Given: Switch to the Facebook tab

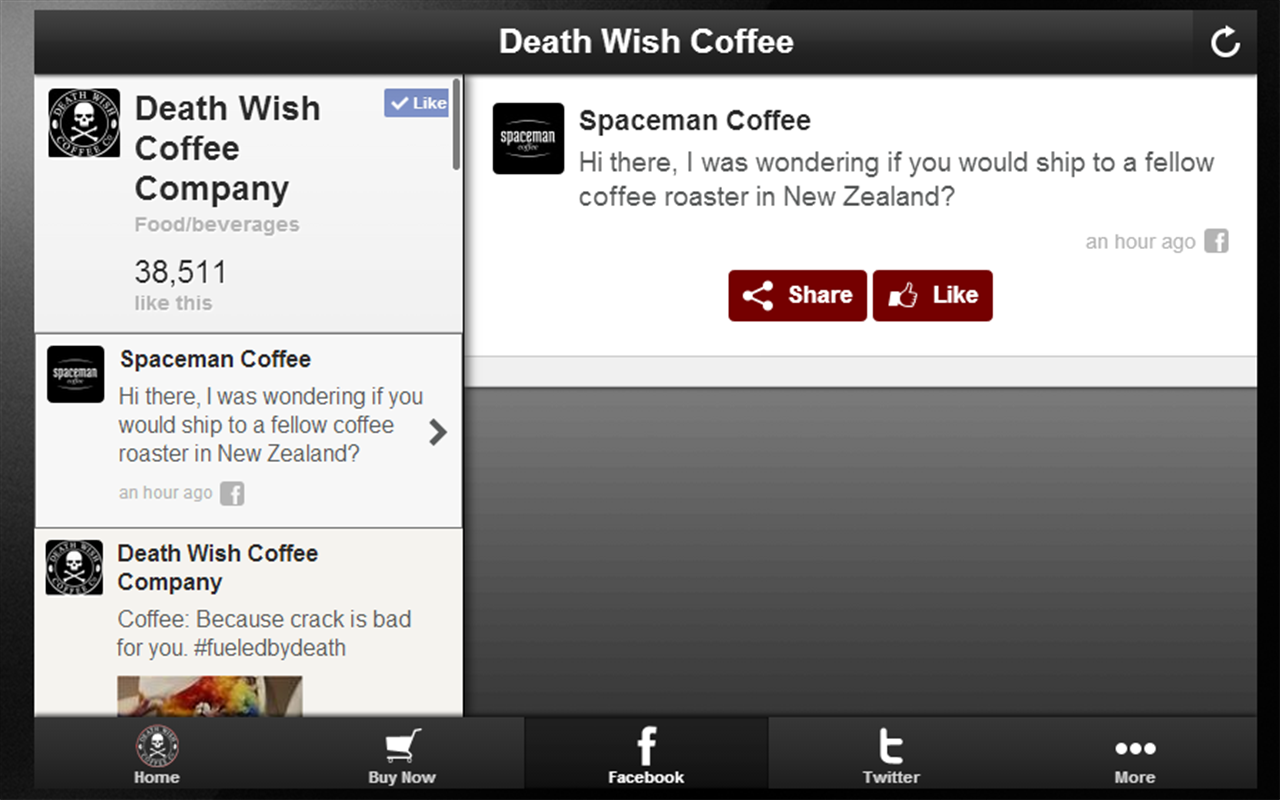Looking at the screenshot, I should [x=646, y=753].
